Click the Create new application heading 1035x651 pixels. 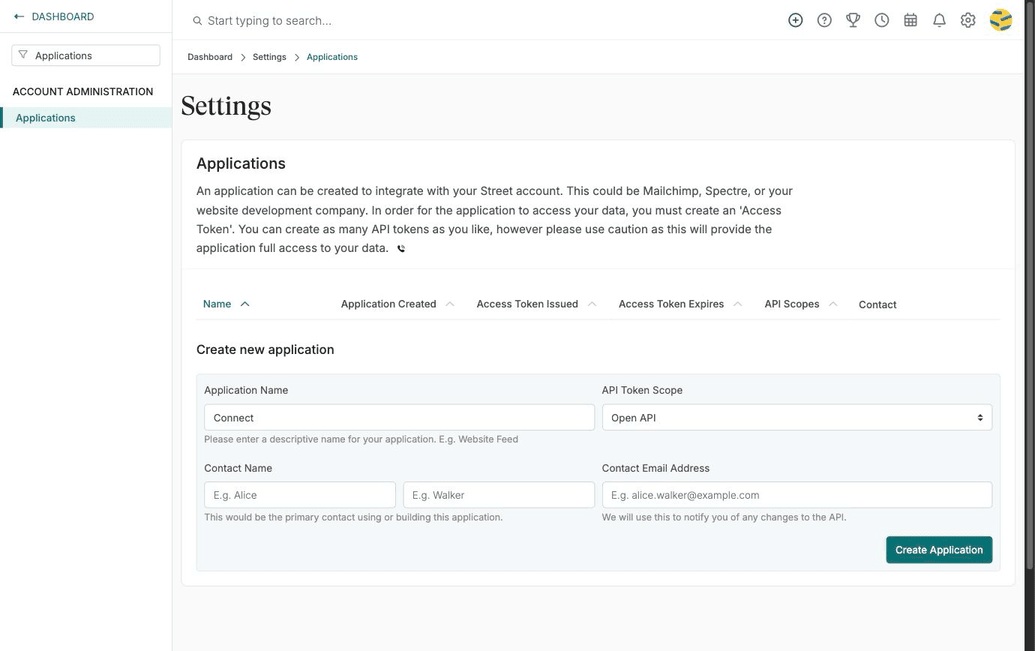[x=265, y=350]
